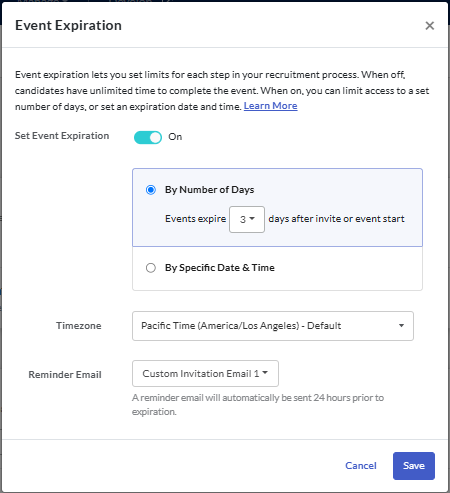The width and height of the screenshot is (450, 493).
Task: Expand the Pacific Time timezone dropdown
Action: (x=273, y=326)
